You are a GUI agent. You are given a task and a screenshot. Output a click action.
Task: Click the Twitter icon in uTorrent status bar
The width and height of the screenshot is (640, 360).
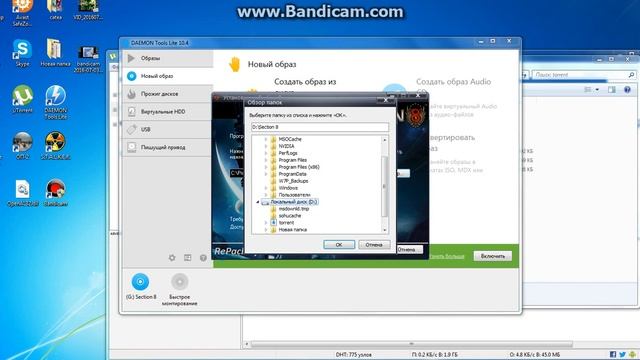pyautogui.click(x=622, y=355)
